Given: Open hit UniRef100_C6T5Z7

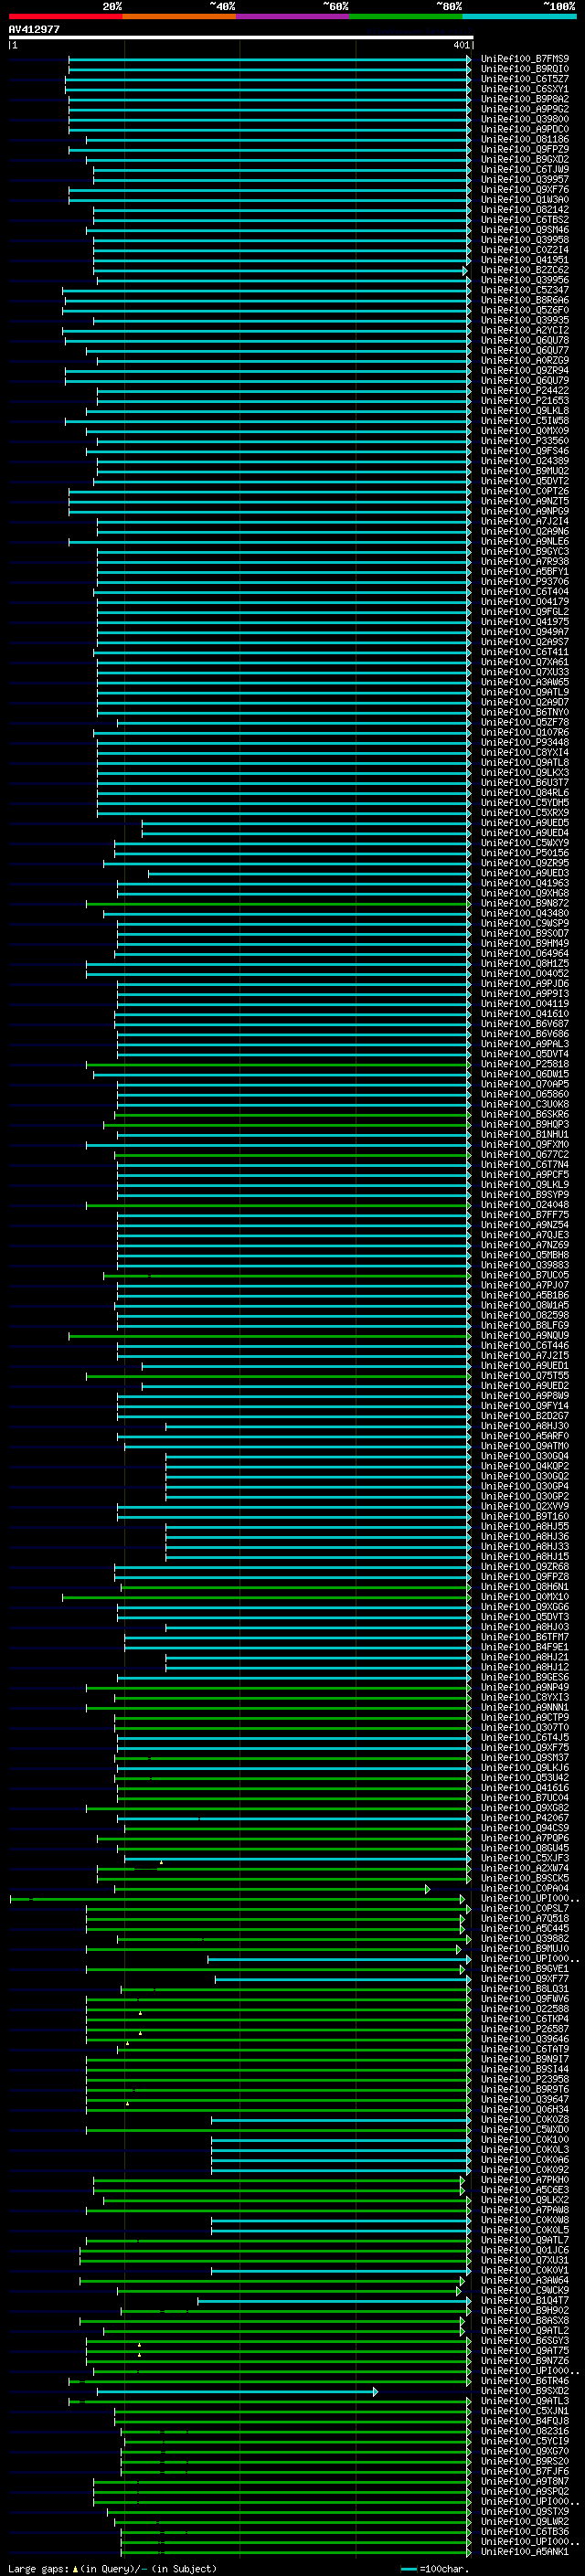Looking at the screenshot, I should tap(524, 79).
